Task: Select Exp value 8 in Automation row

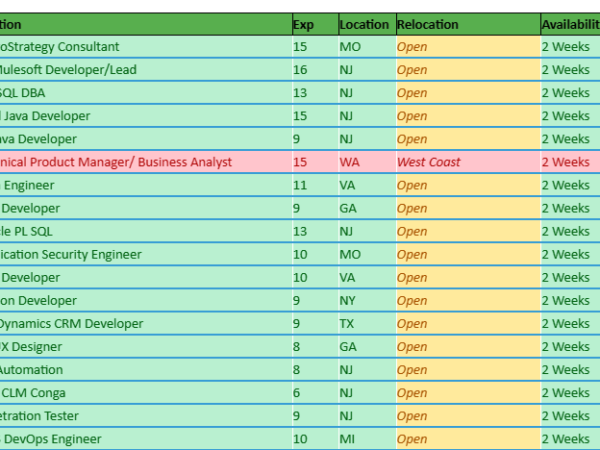Action: [315, 370]
